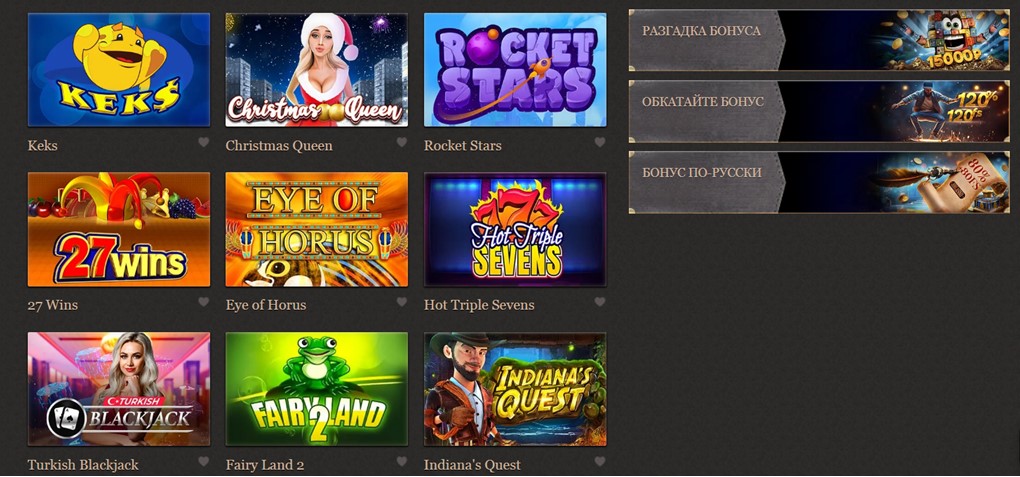Toggle heart icon for Turkish Blackjack
Image resolution: width=1020 pixels, height=477 pixels.
click(204, 461)
